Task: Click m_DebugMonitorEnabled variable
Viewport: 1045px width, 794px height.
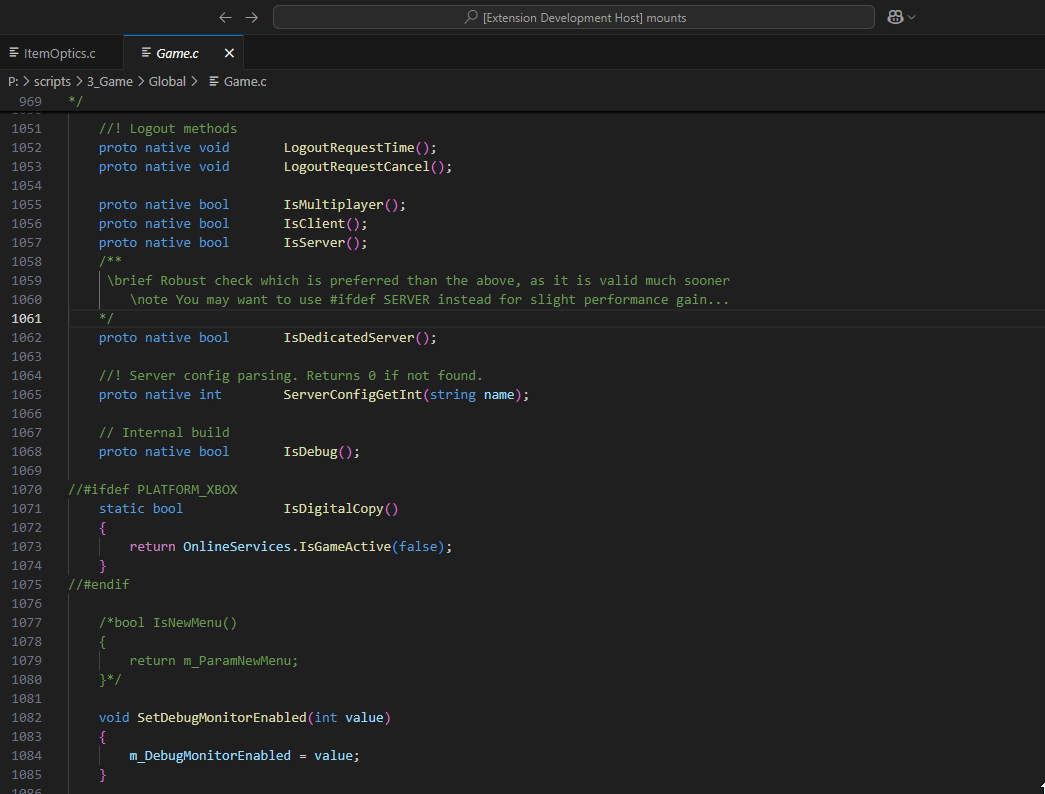Action: [x=210, y=755]
